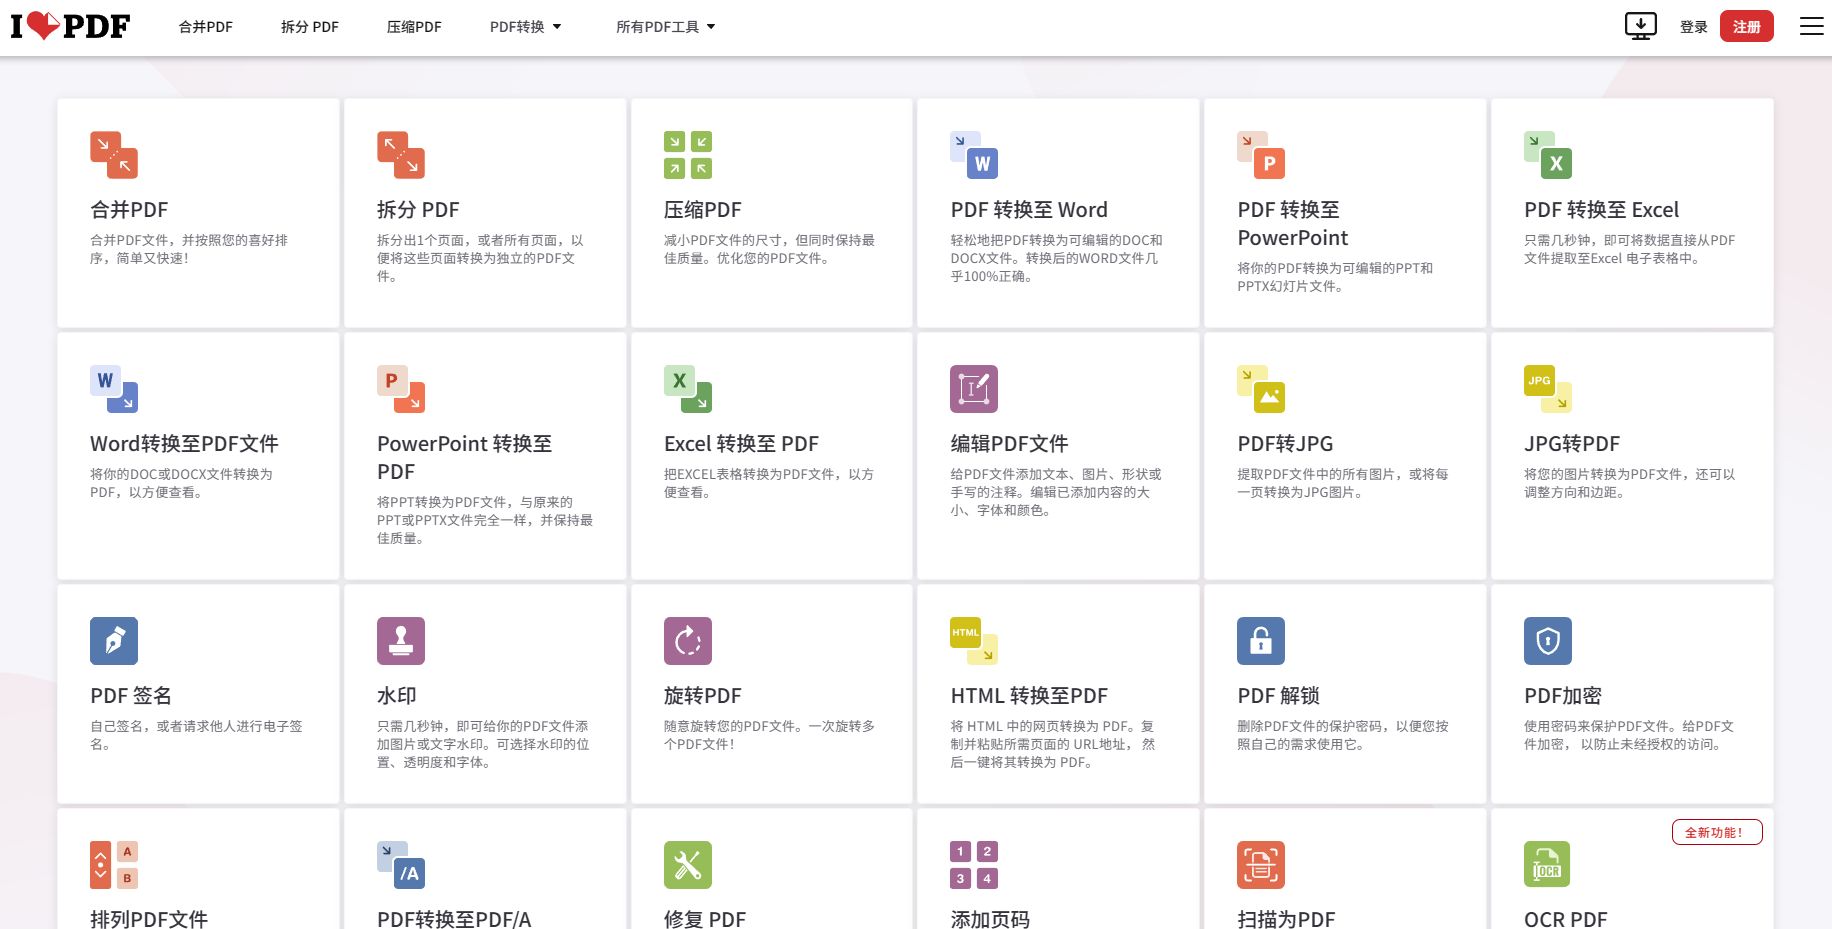Select the OCR PDF icon
This screenshot has height=929, width=1832.
pyautogui.click(x=1548, y=865)
